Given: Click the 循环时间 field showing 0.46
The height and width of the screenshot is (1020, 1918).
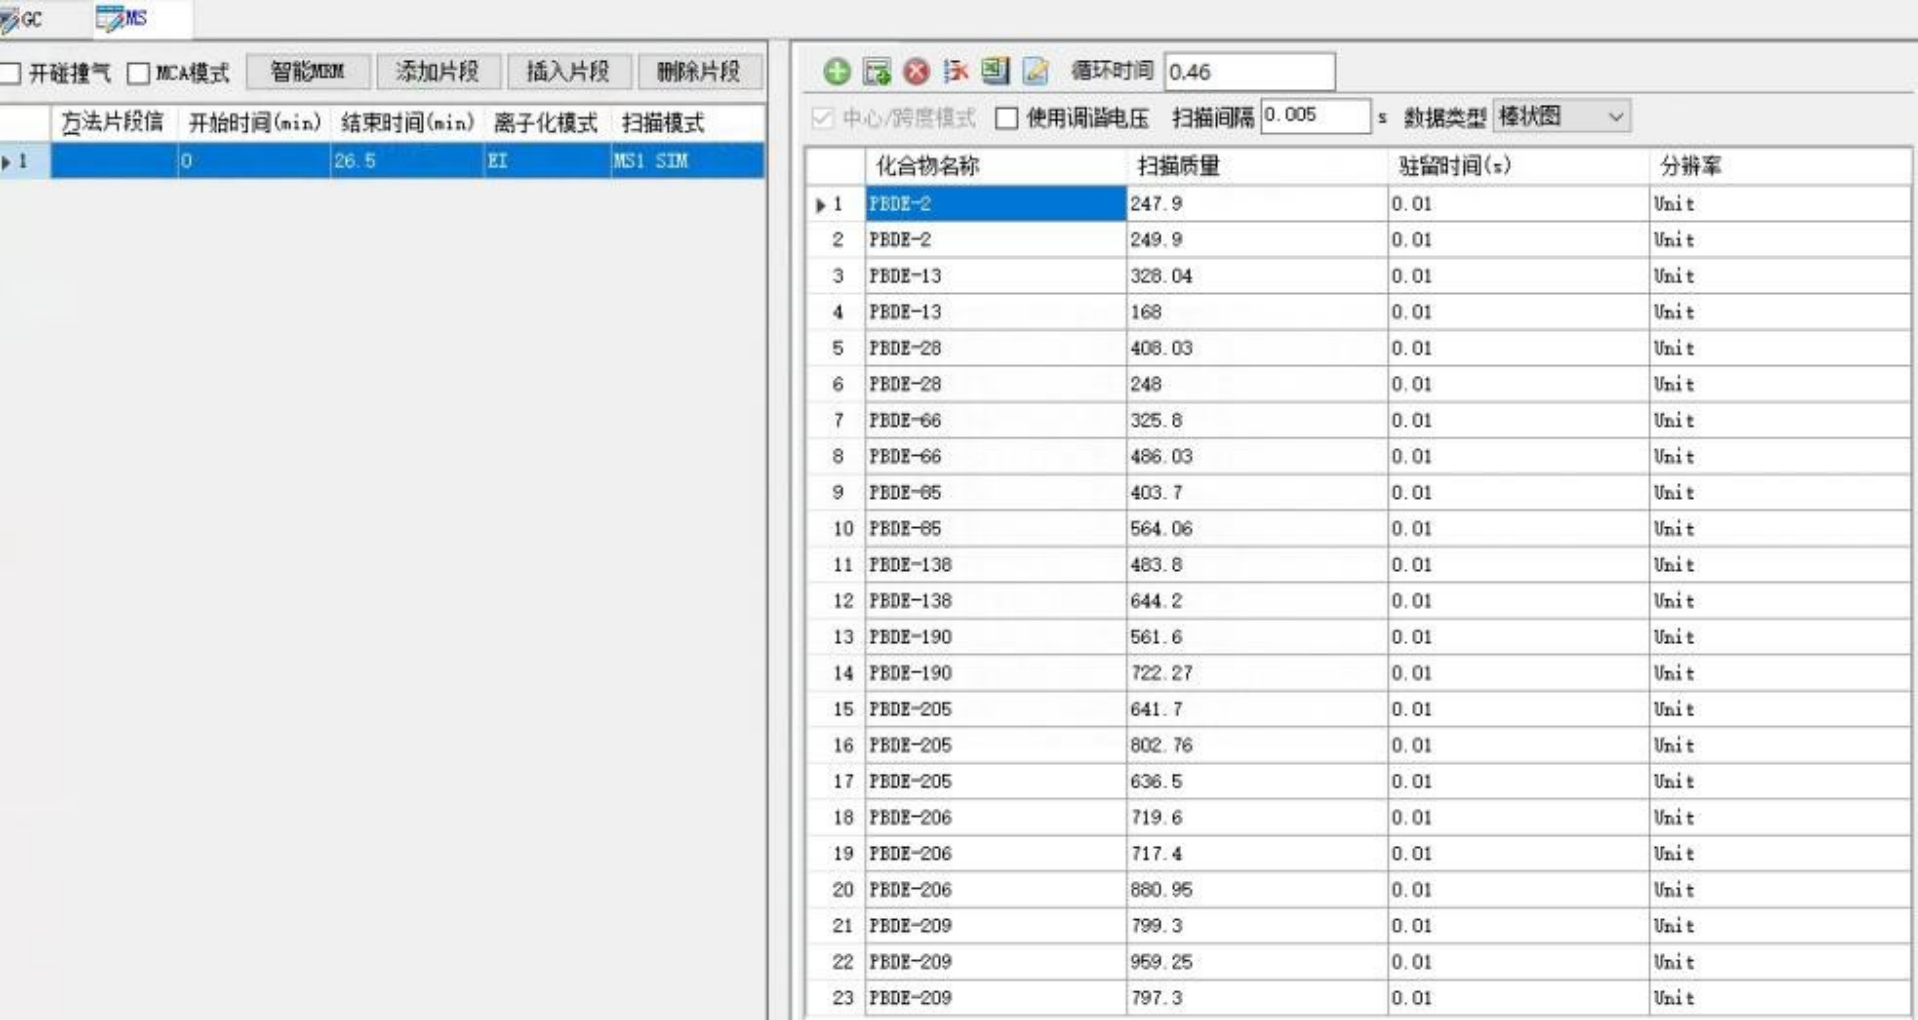Looking at the screenshot, I should tap(1249, 72).
